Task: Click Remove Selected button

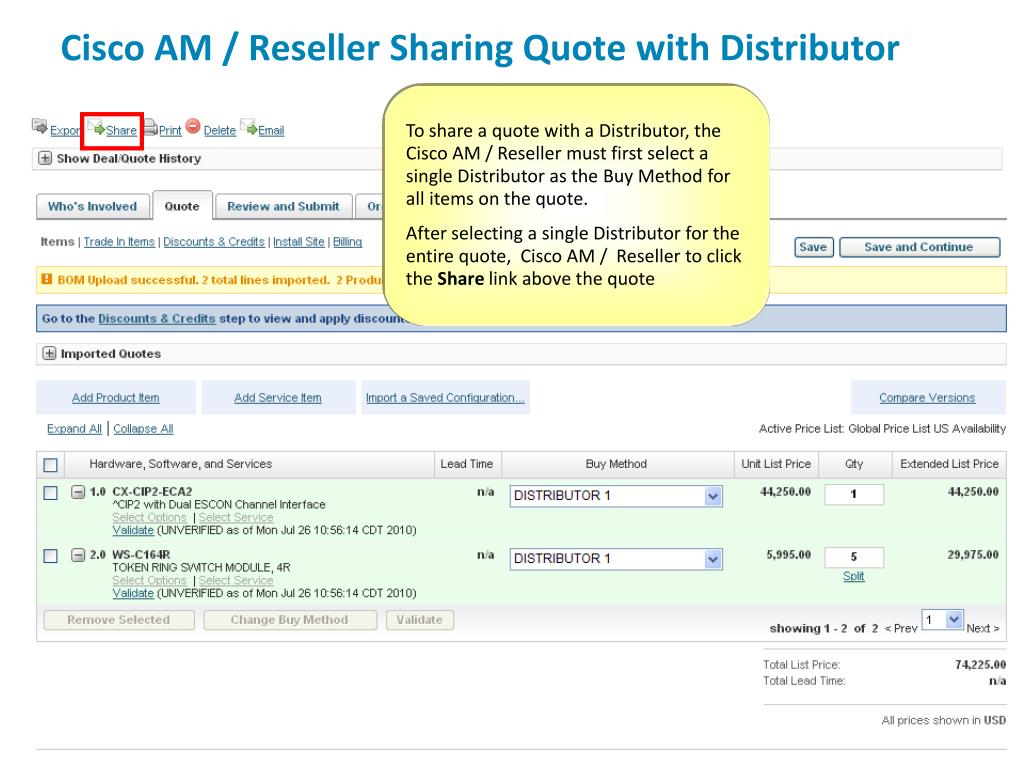Action: pyautogui.click(x=119, y=620)
